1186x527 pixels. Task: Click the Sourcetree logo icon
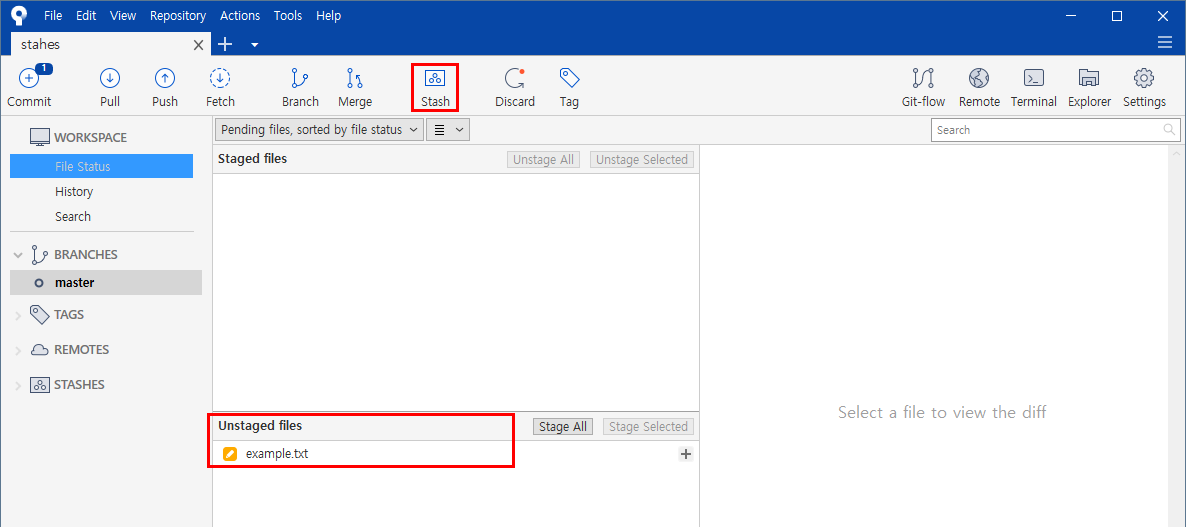click(x=19, y=15)
